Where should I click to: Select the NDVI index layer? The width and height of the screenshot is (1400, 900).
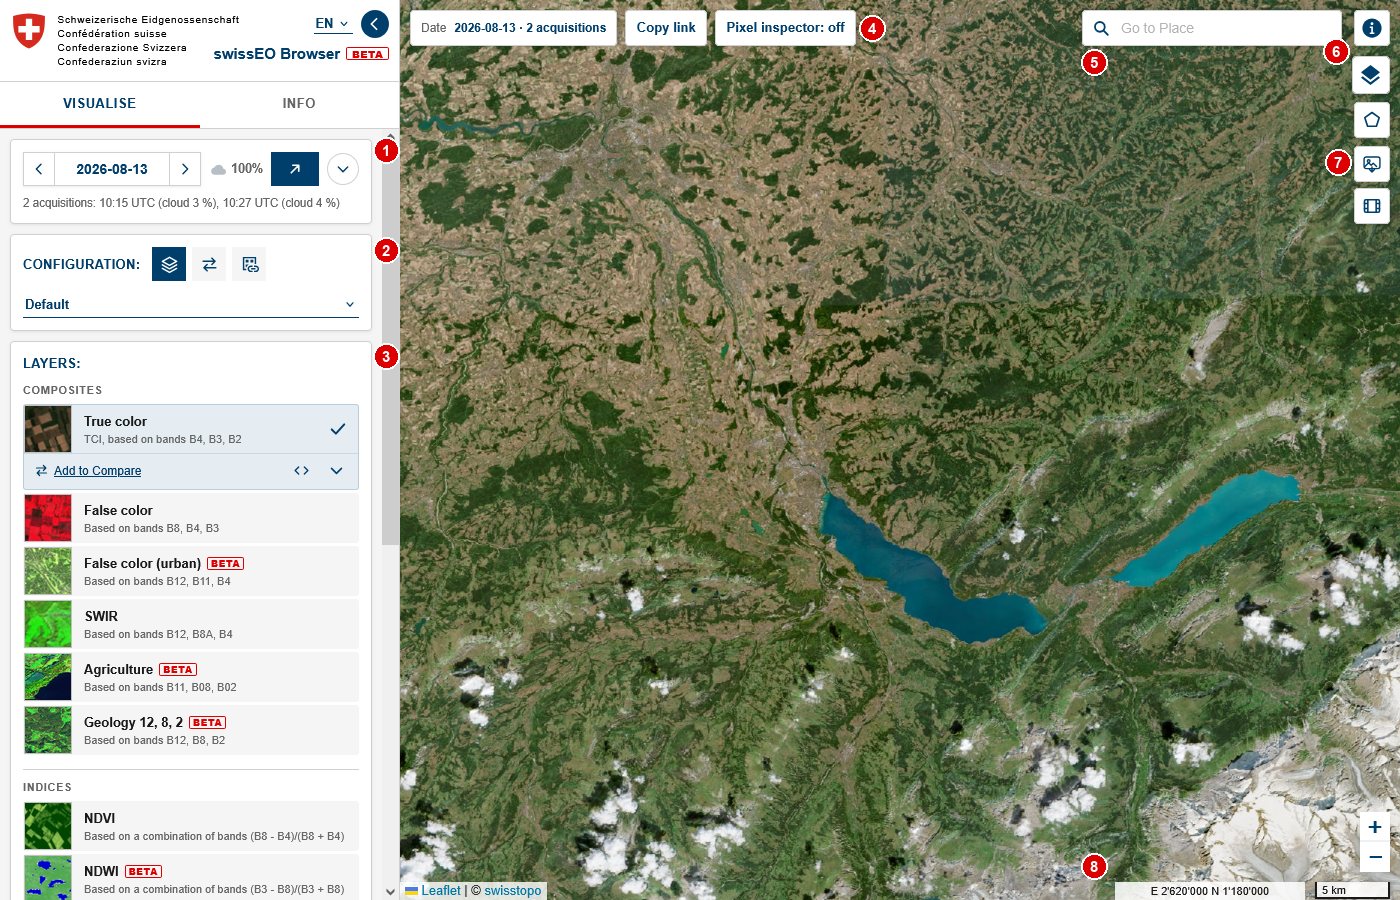191,826
